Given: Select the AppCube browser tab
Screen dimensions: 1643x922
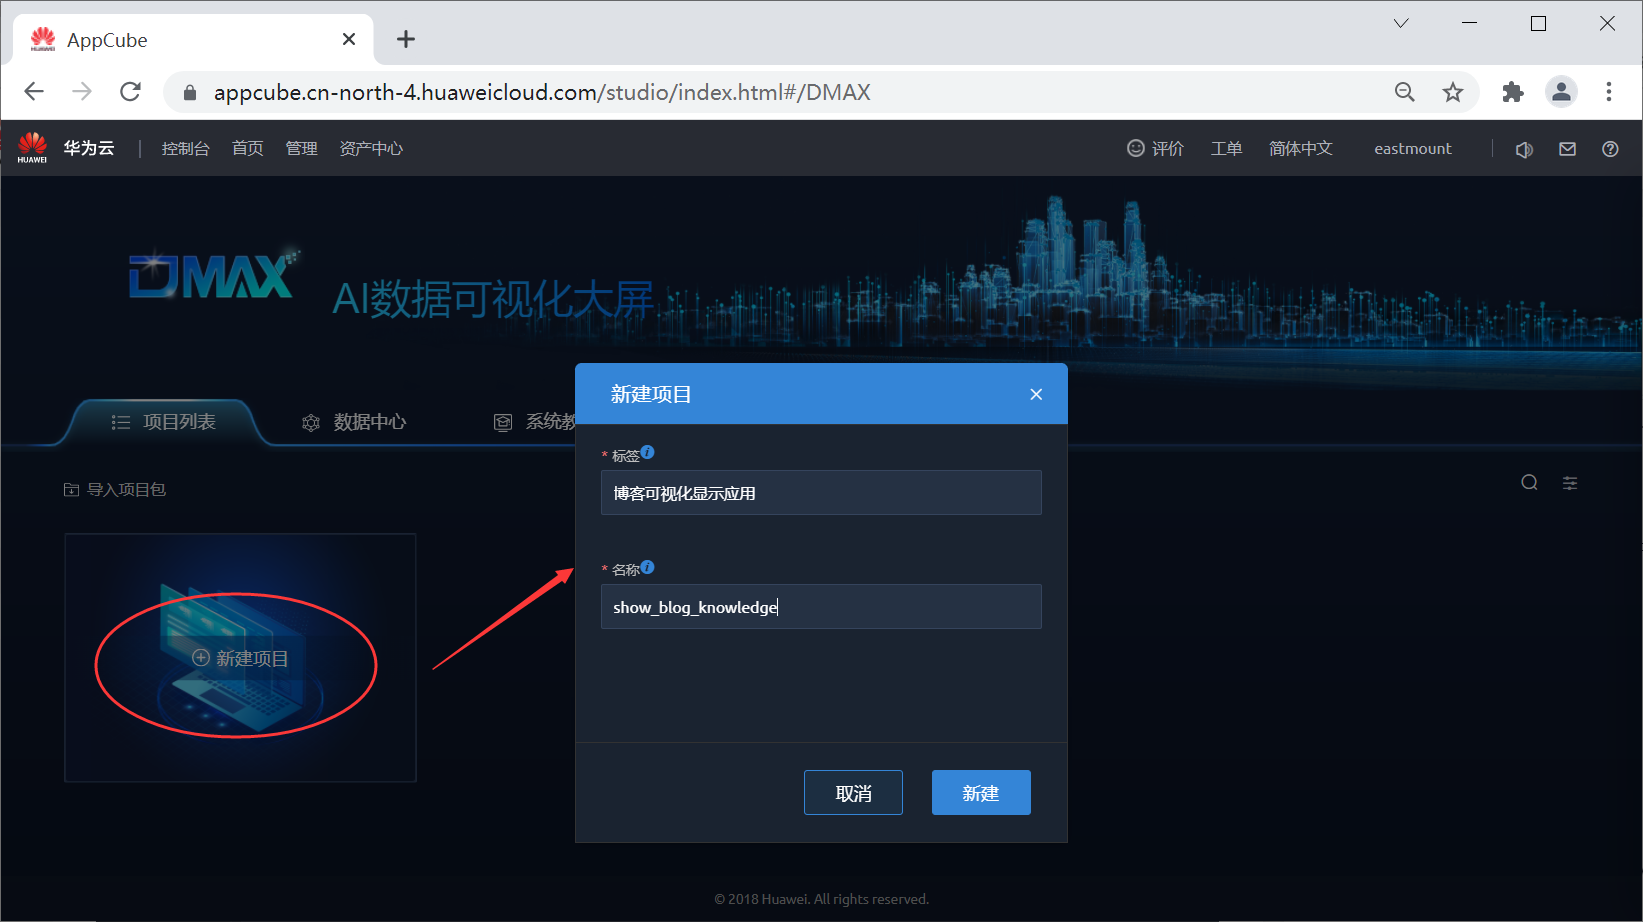Looking at the screenshot, I should [x=193, y=39].
